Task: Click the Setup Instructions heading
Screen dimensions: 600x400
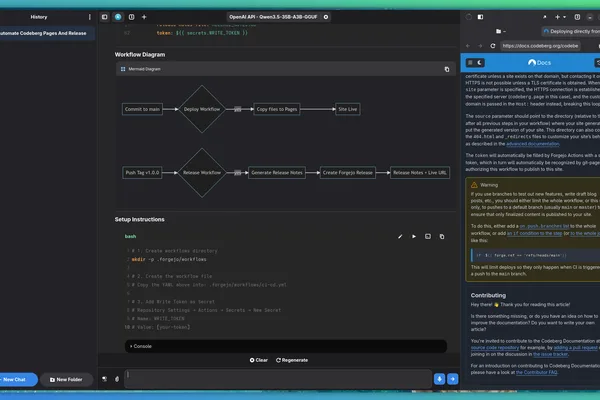Action: click(140, 219)
